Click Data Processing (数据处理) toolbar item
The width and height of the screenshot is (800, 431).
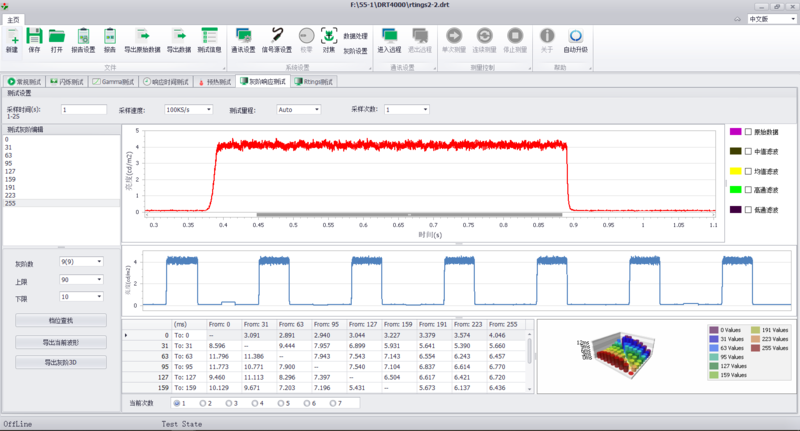pyautogui.click(x=355, y=36)
